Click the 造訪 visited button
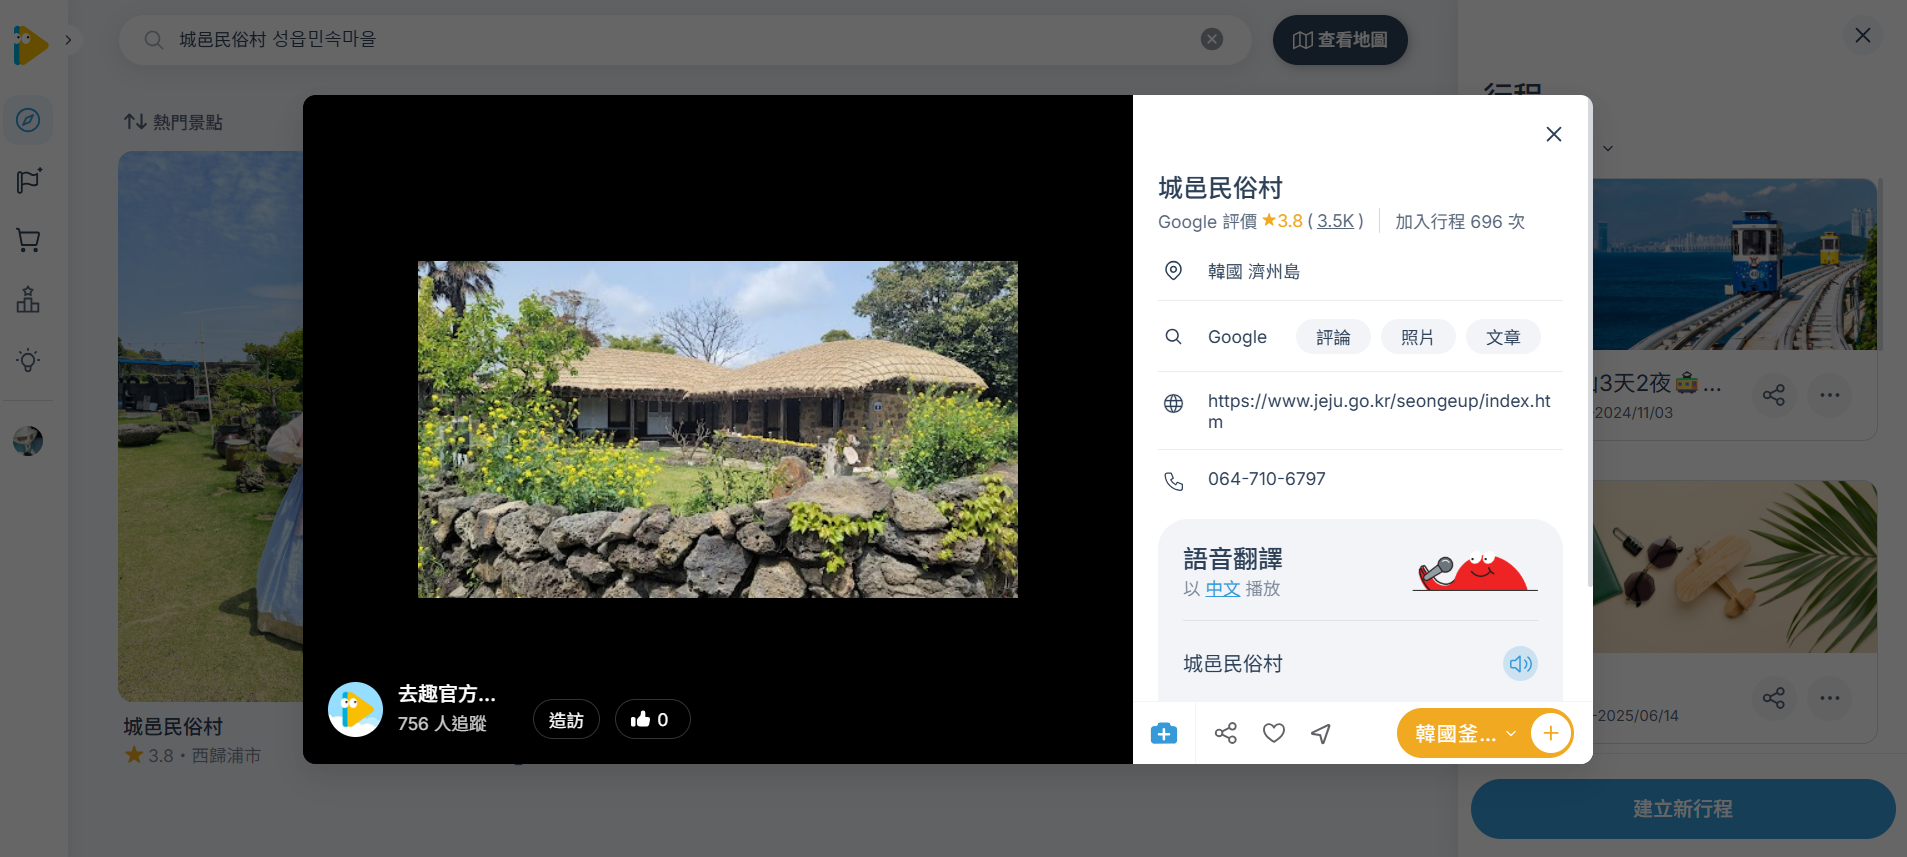The height and width of the screenshot is (857, 1907). 566,719
